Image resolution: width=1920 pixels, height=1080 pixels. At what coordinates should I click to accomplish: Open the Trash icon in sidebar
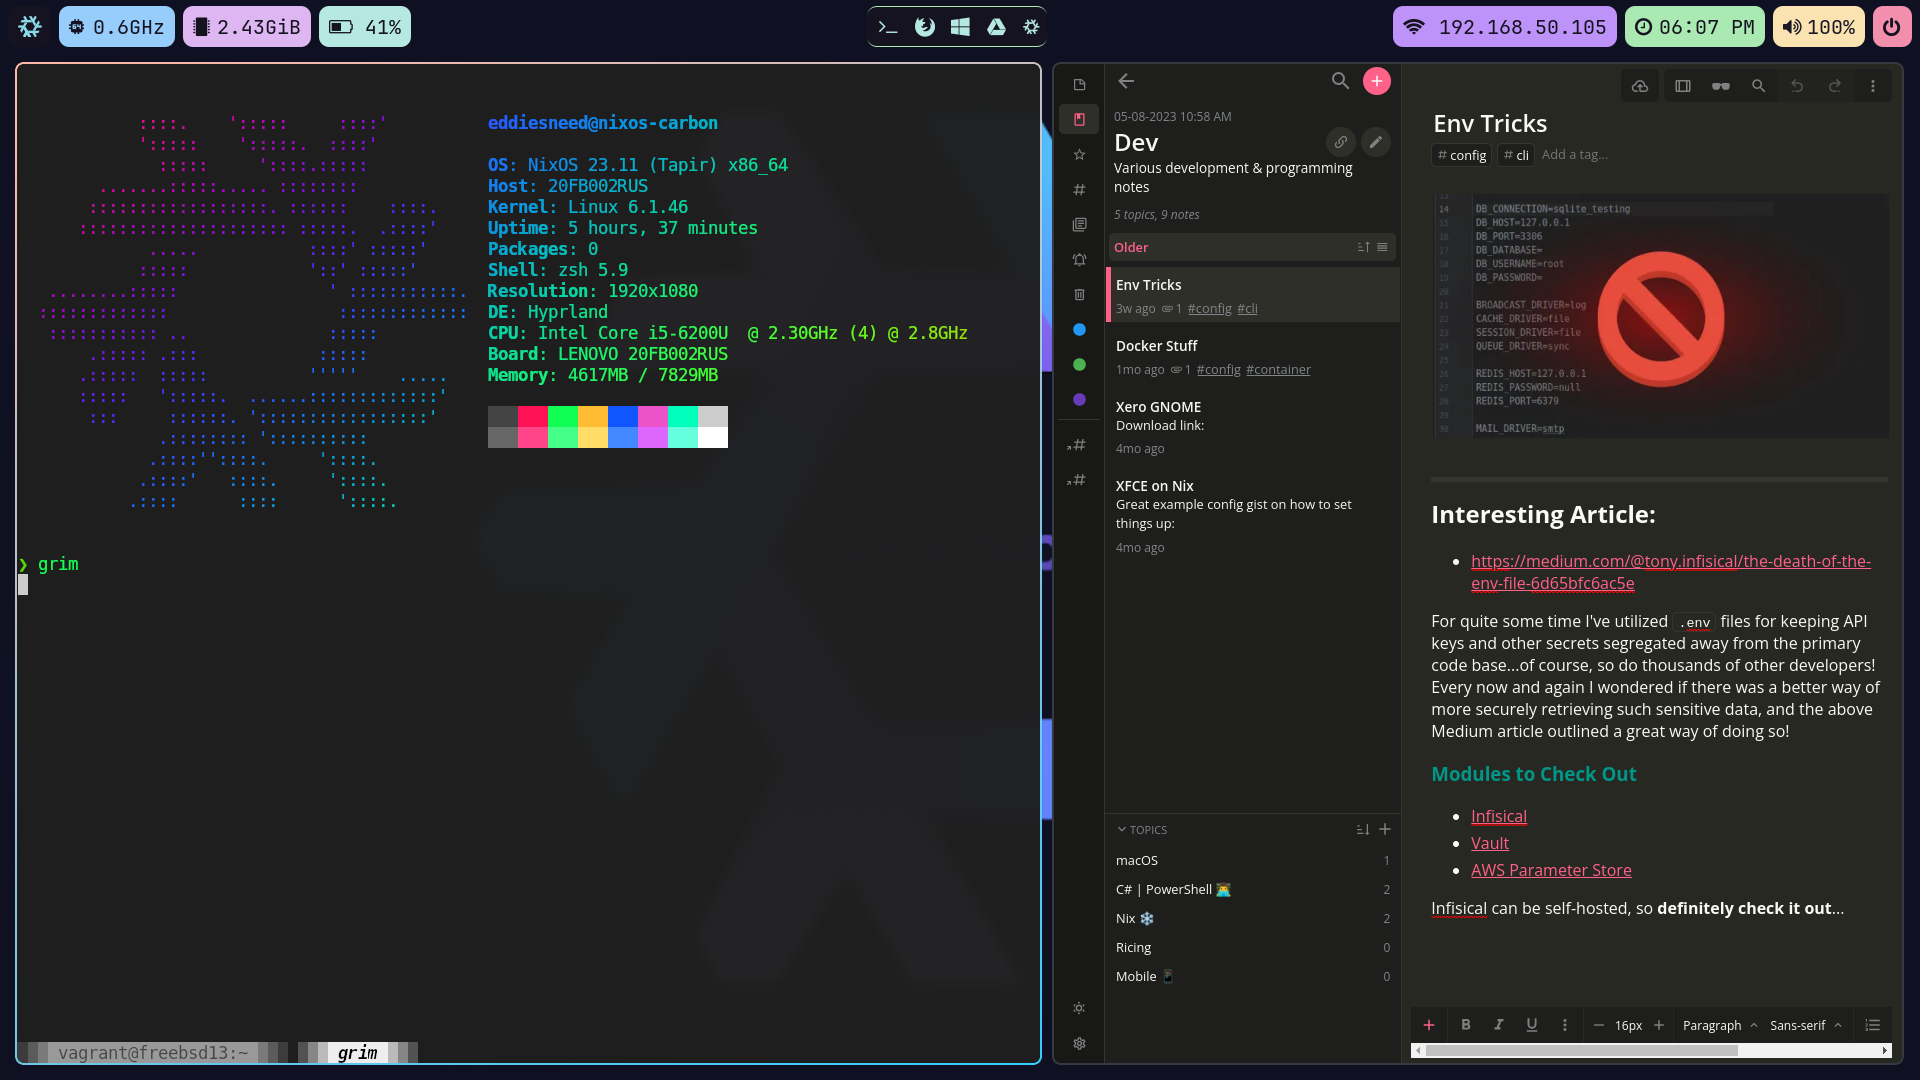tap(1079, 295)
